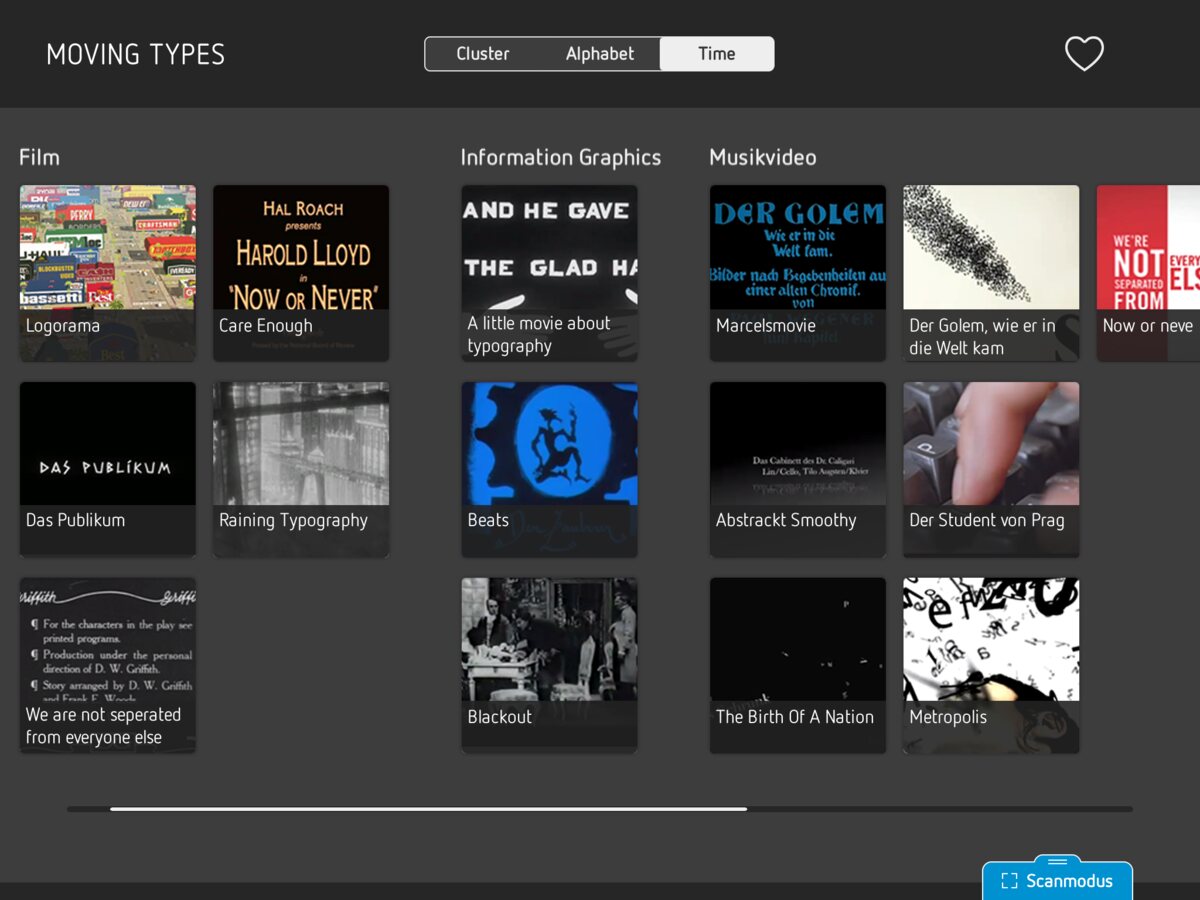Viewport: 1200px width, 900px height.
Task: Open The Birth Of A Nation card
Action: [798, 665]
